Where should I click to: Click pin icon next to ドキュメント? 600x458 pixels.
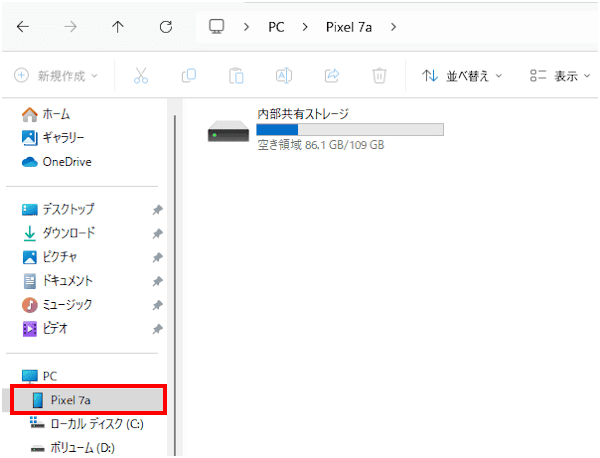[157, 281]
